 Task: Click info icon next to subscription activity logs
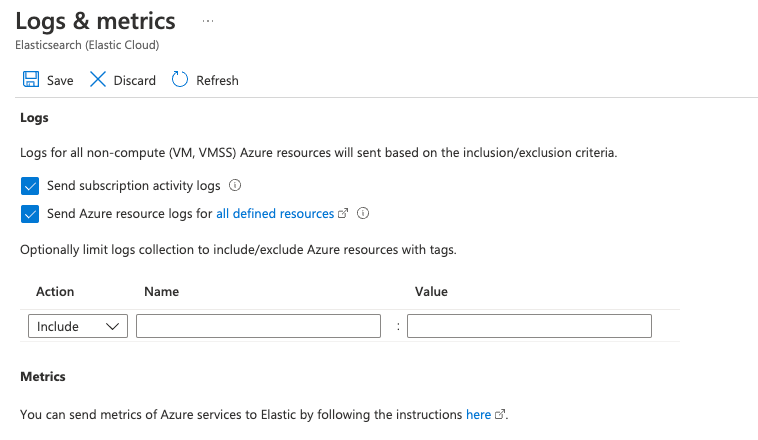235,186
